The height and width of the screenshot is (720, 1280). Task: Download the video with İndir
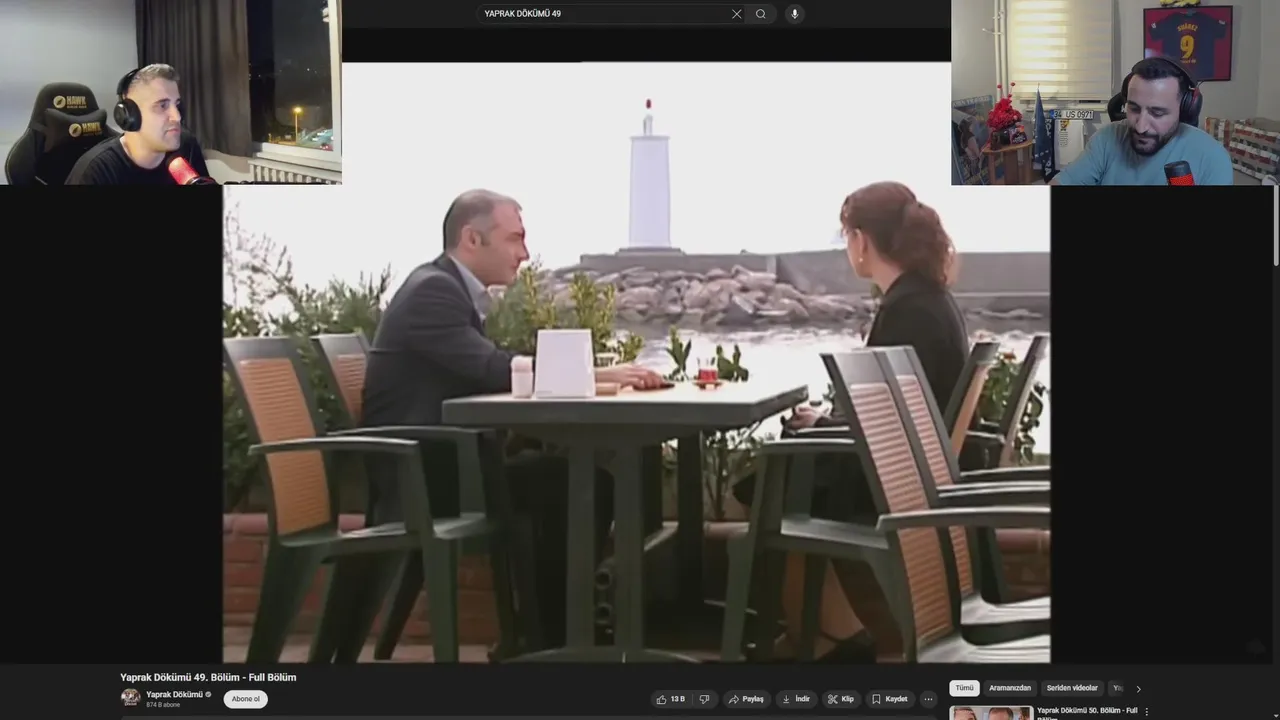coord(796,699)
